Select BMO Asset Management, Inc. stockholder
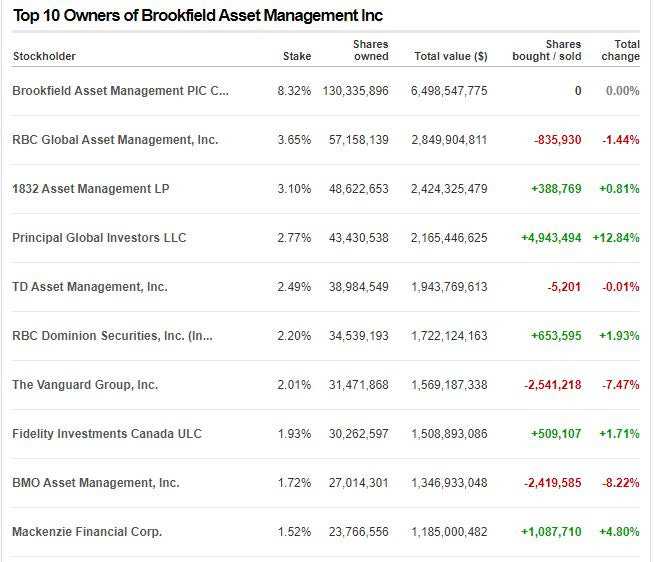This screenshot has width=654, height=562. pos(96,483)
